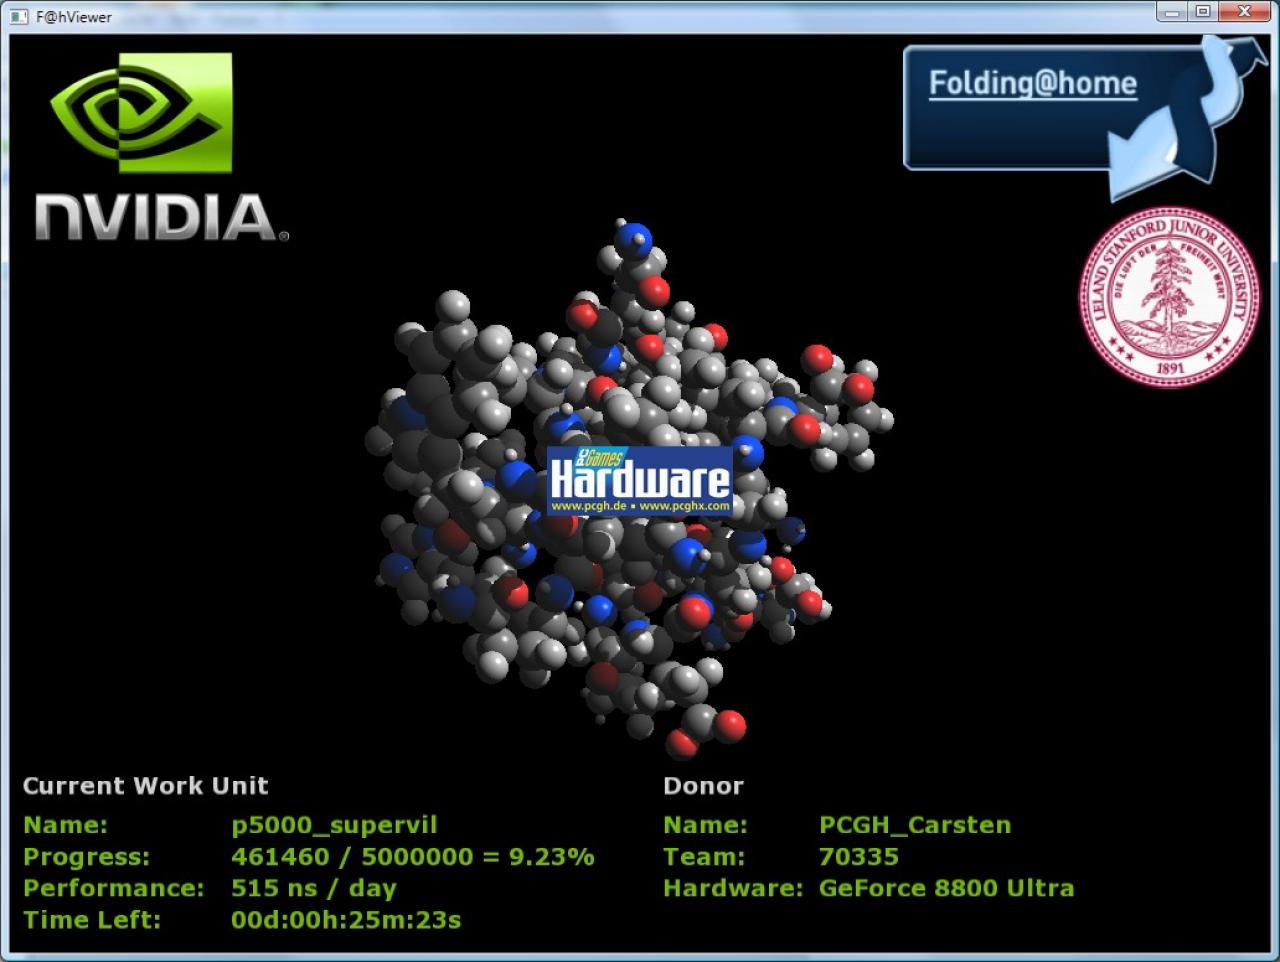Click the 'Hardware:' label

click(733, 888)
